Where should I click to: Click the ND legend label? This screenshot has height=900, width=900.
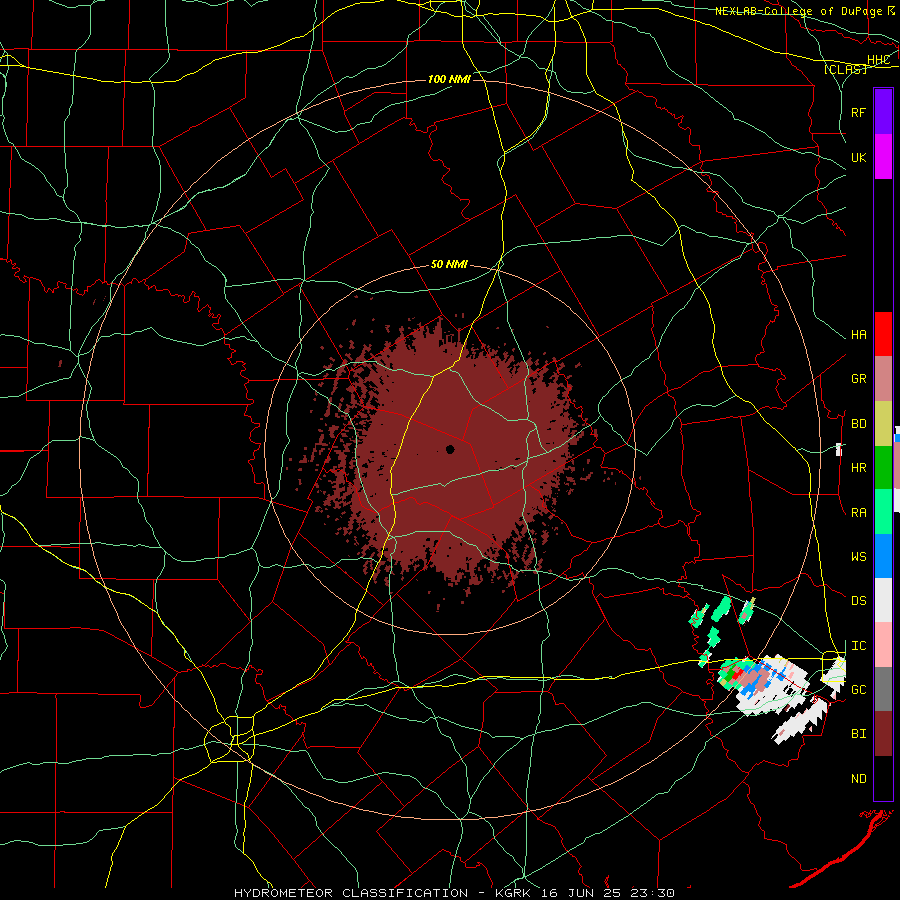859,779
